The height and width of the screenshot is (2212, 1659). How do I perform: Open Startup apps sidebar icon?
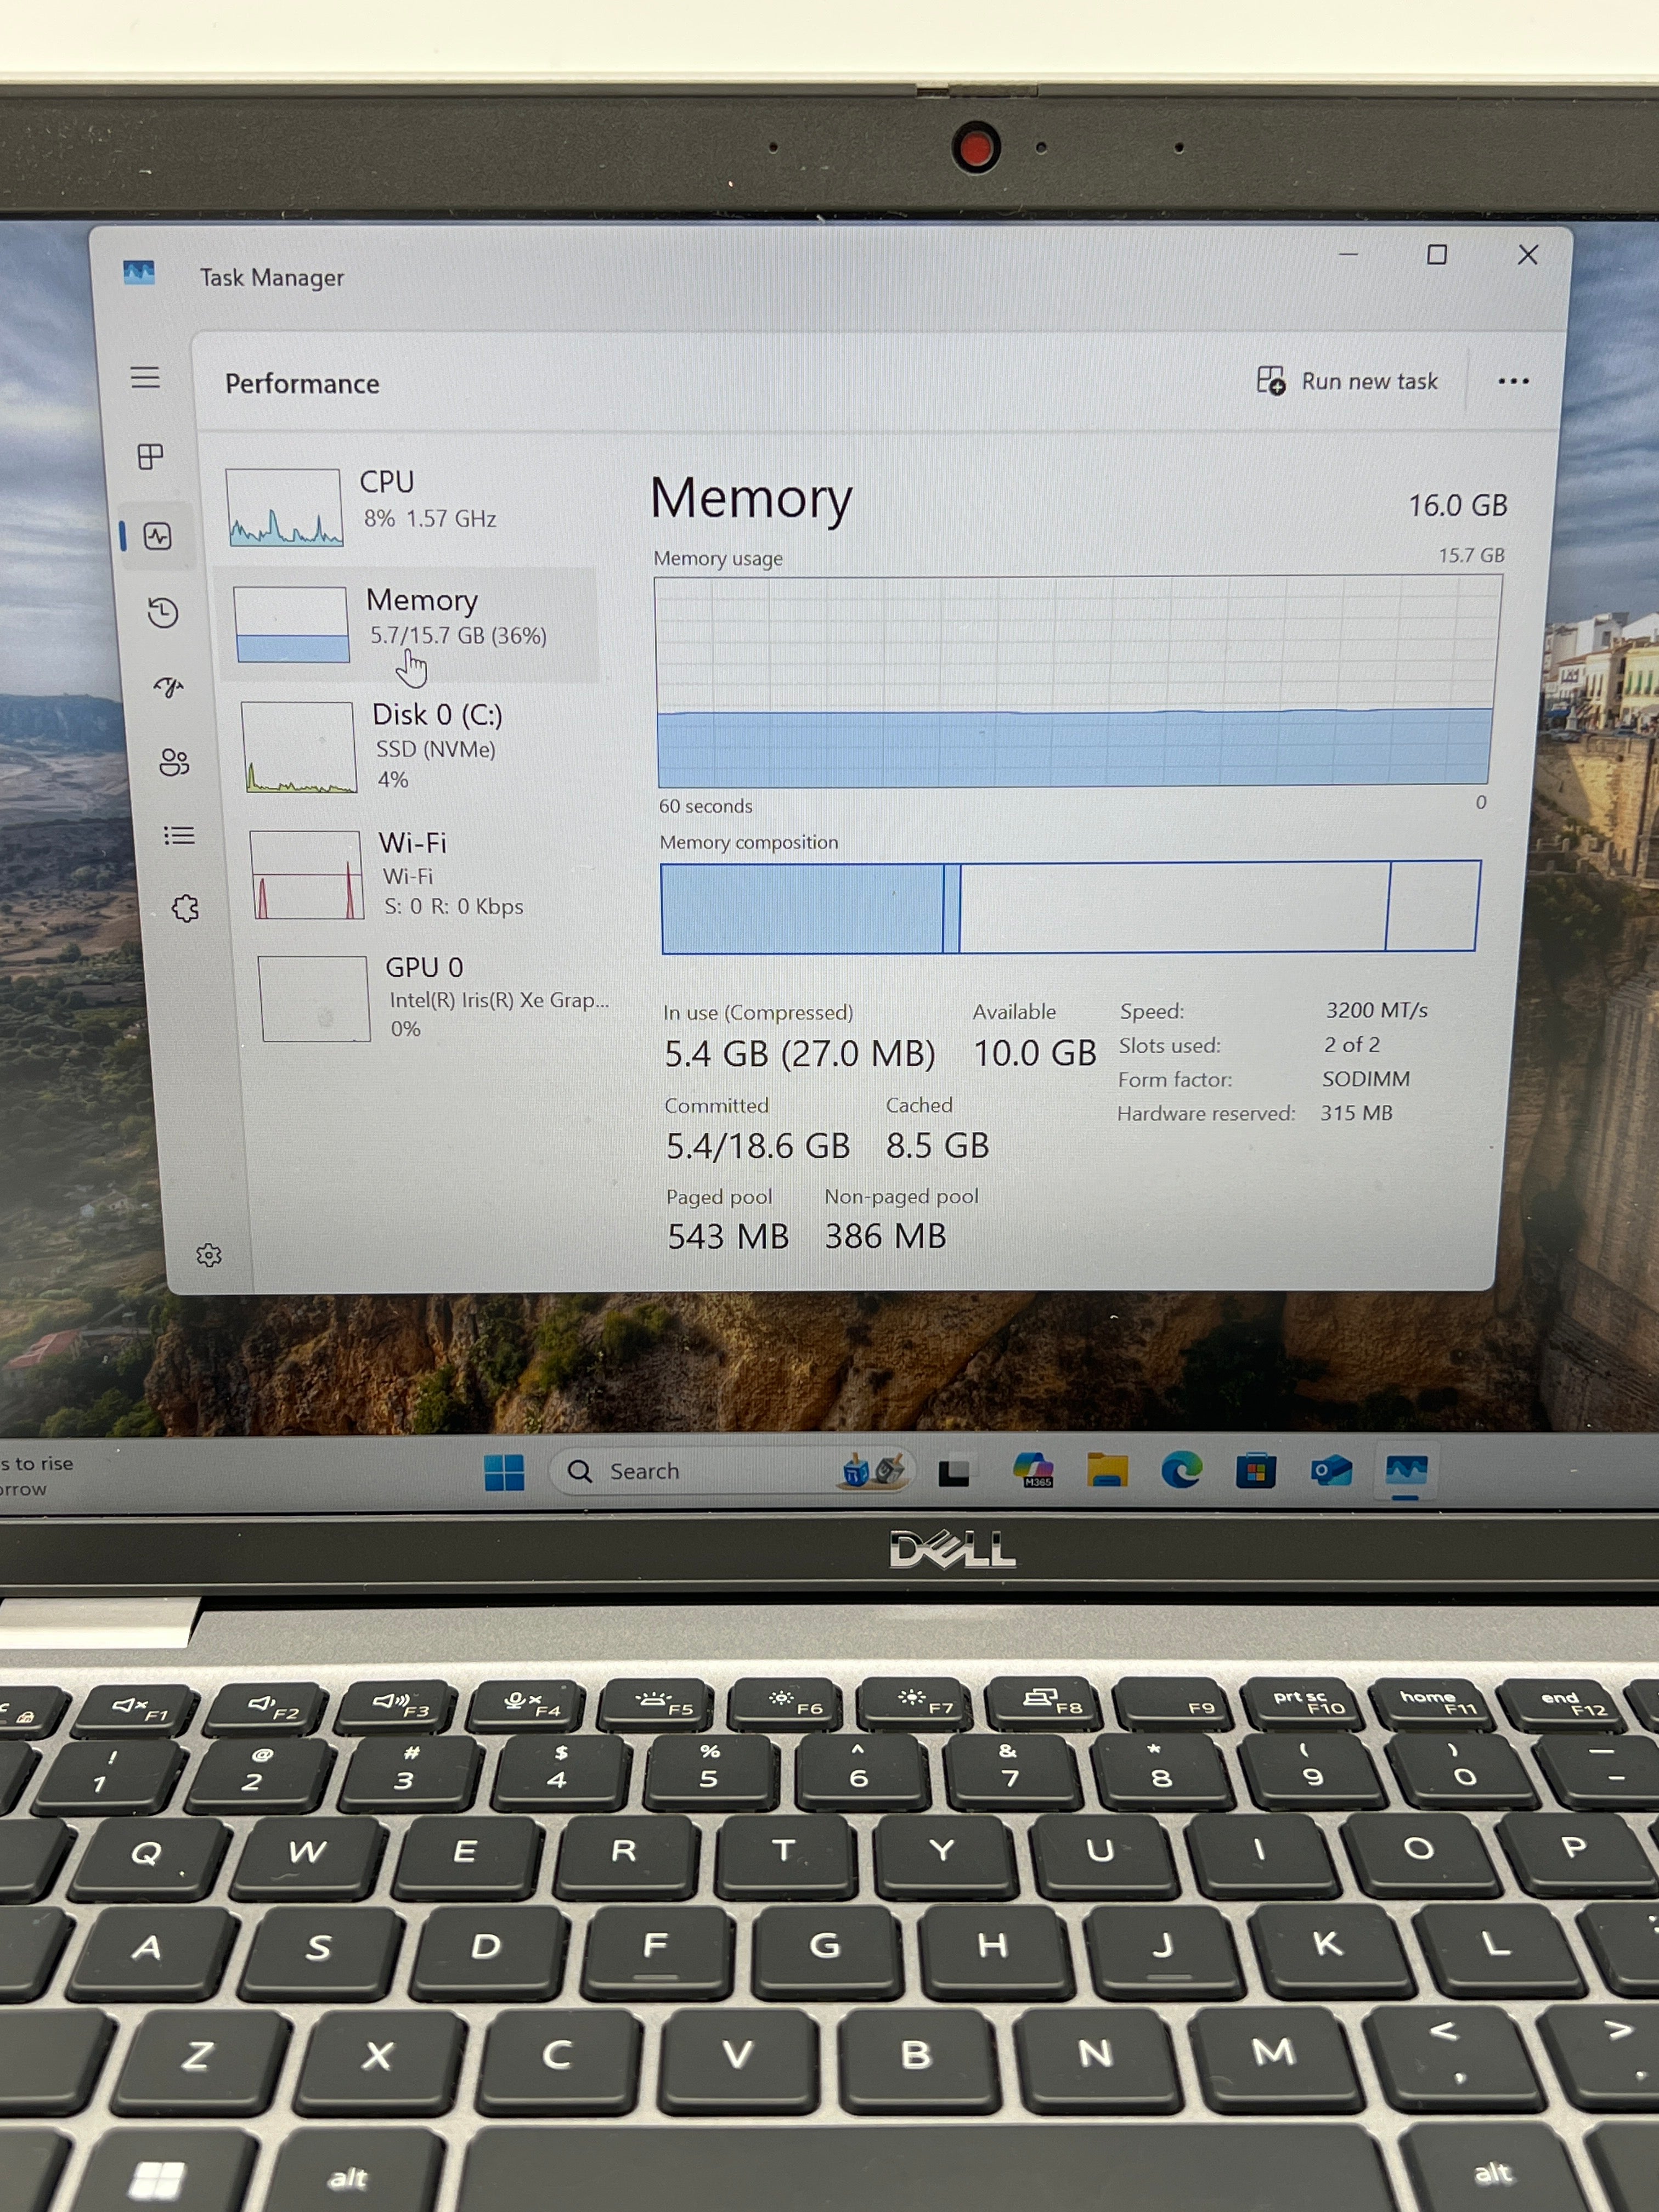tap(169, 687)
